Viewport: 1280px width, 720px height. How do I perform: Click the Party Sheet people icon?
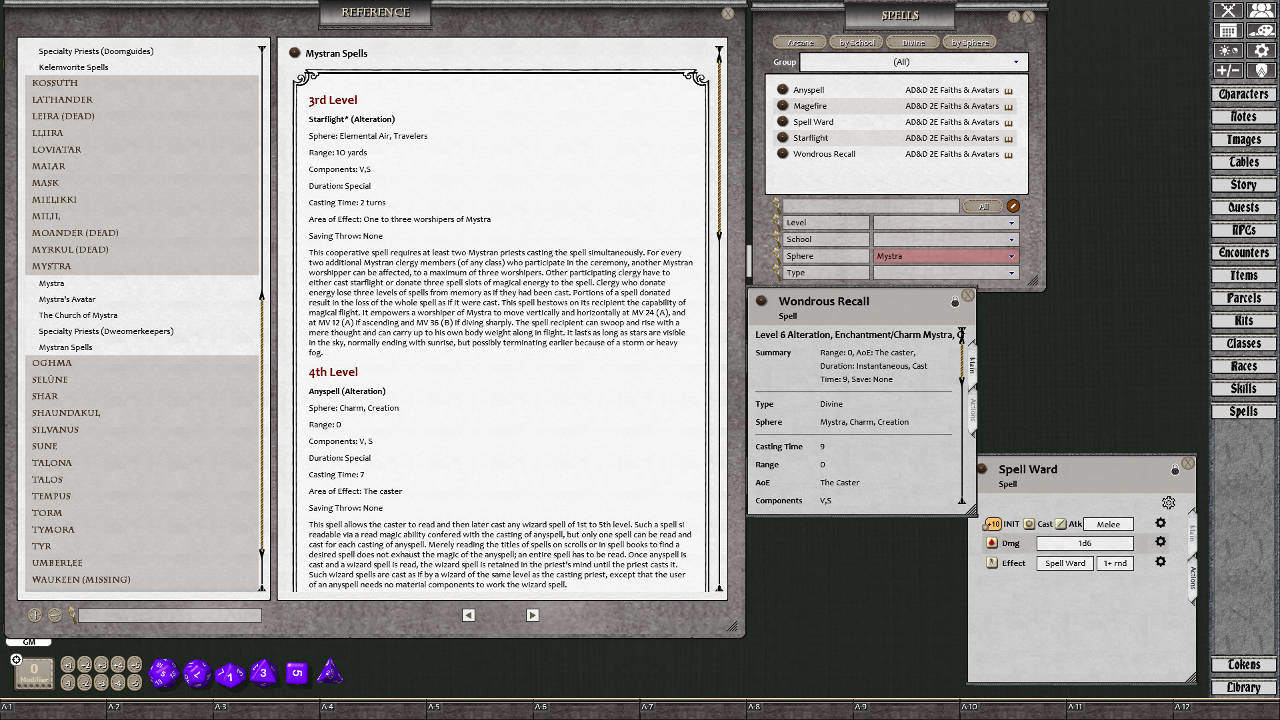[1261, 11]
